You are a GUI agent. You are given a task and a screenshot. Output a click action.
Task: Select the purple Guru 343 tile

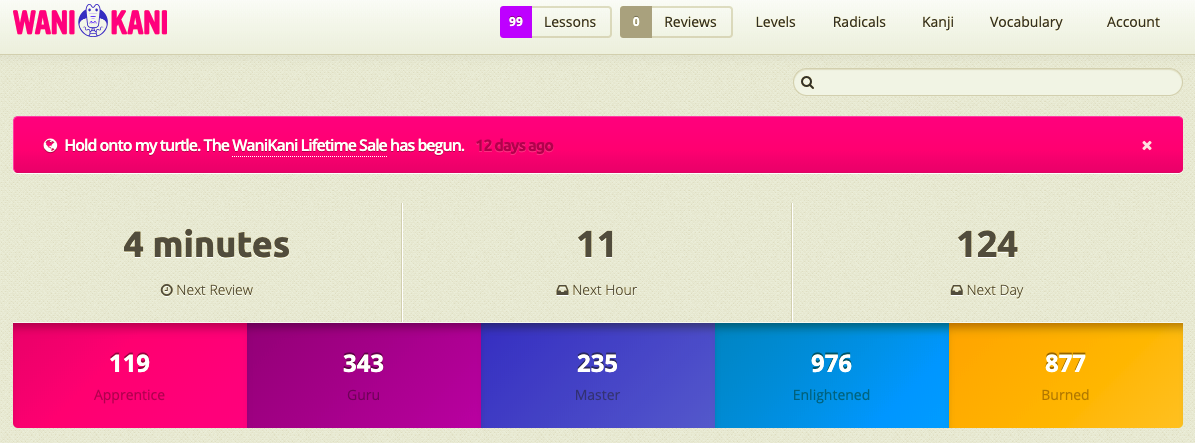(x=364, y=375)
